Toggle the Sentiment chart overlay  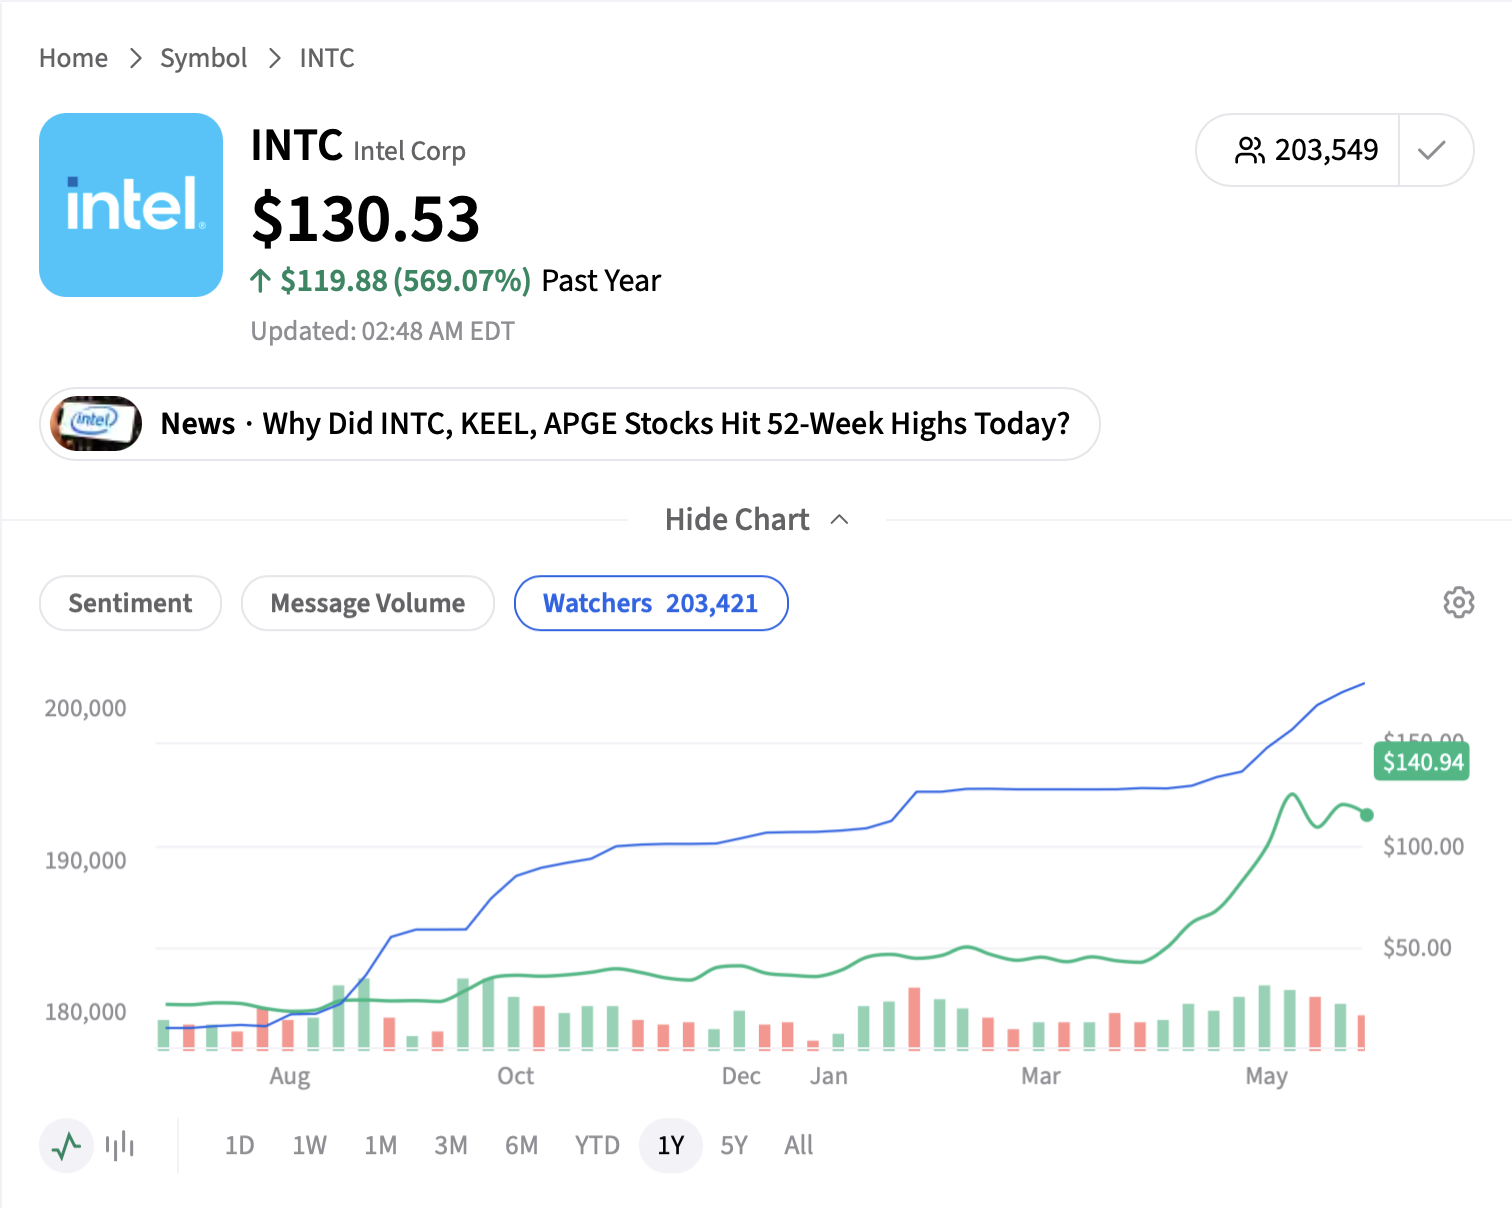coord(130,603)
